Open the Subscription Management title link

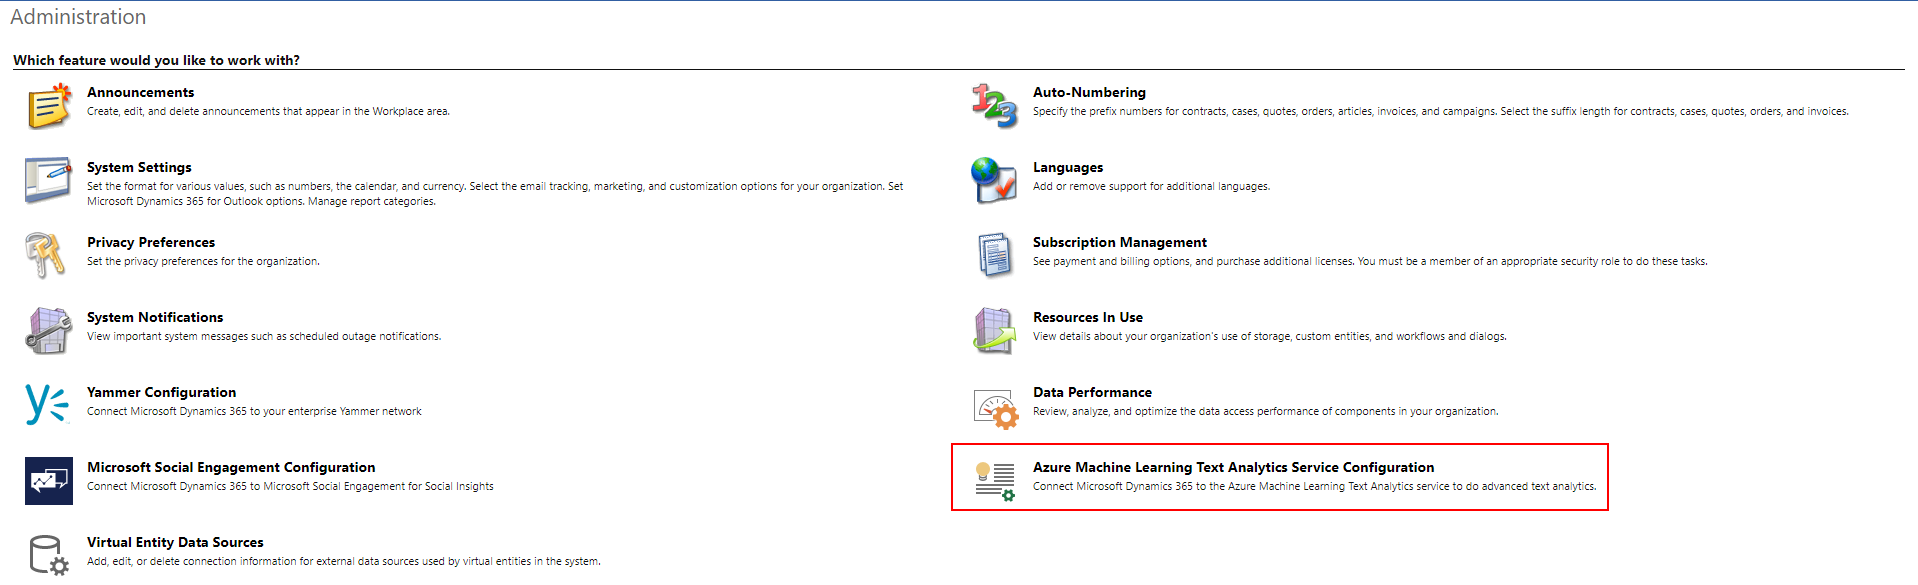(x=1119, y=242)
